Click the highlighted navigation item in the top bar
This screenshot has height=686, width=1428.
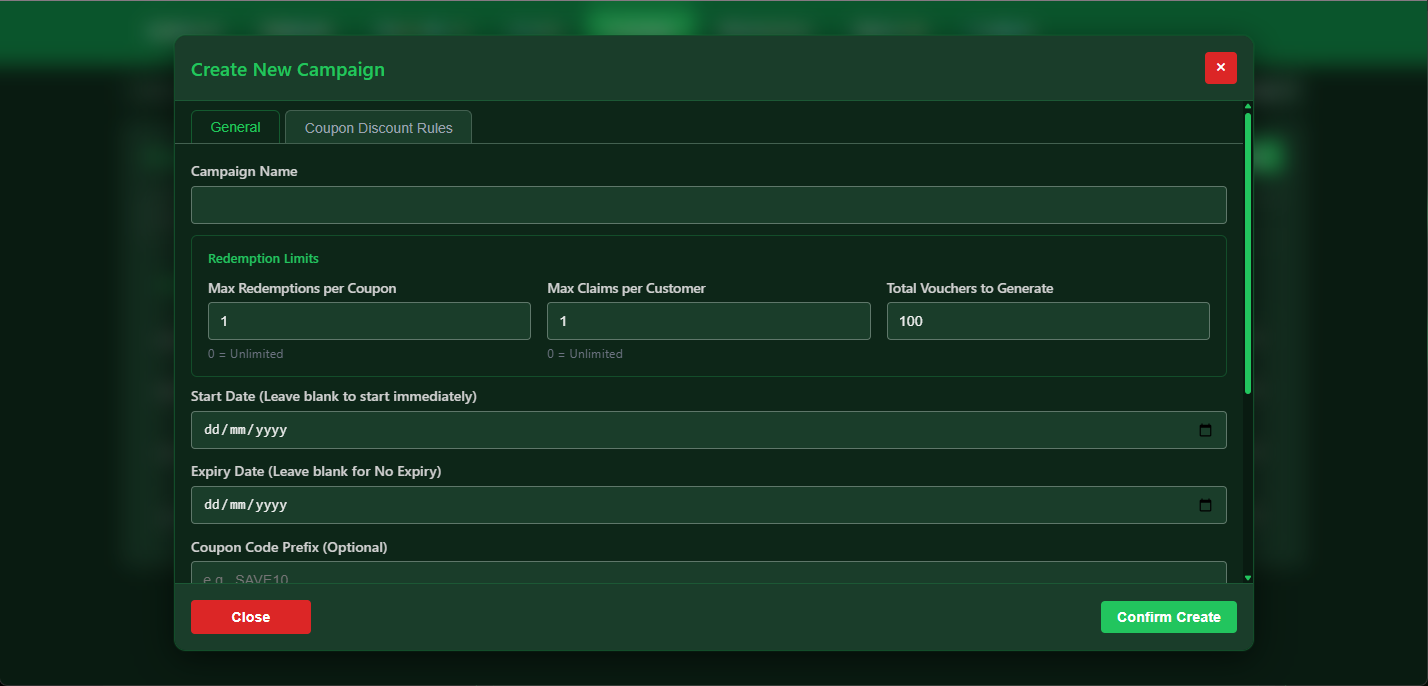pos(638,18)
